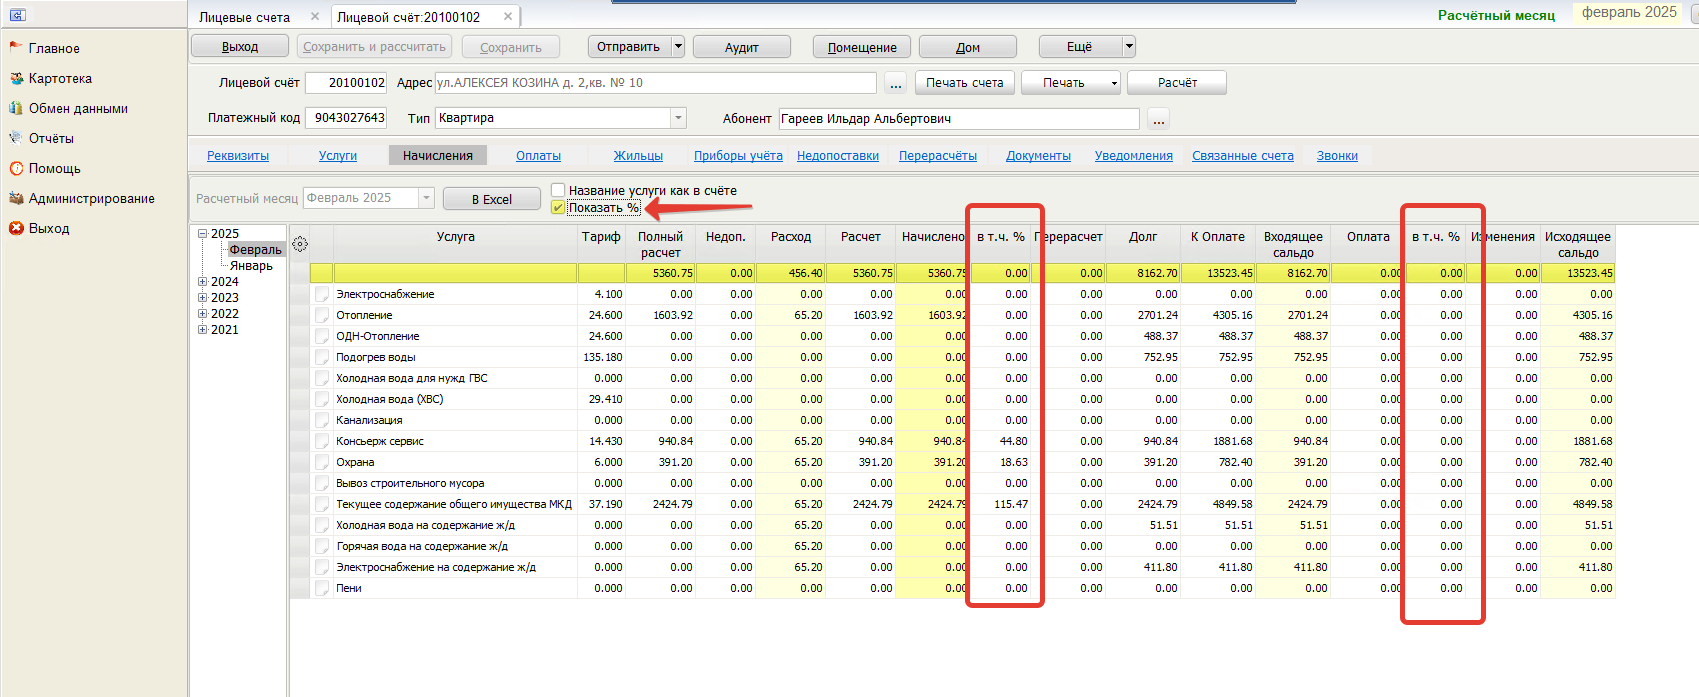Viewport: 1699px width, 697px height.
Task: Click the Расчёт button
Action: point(1177,83)
